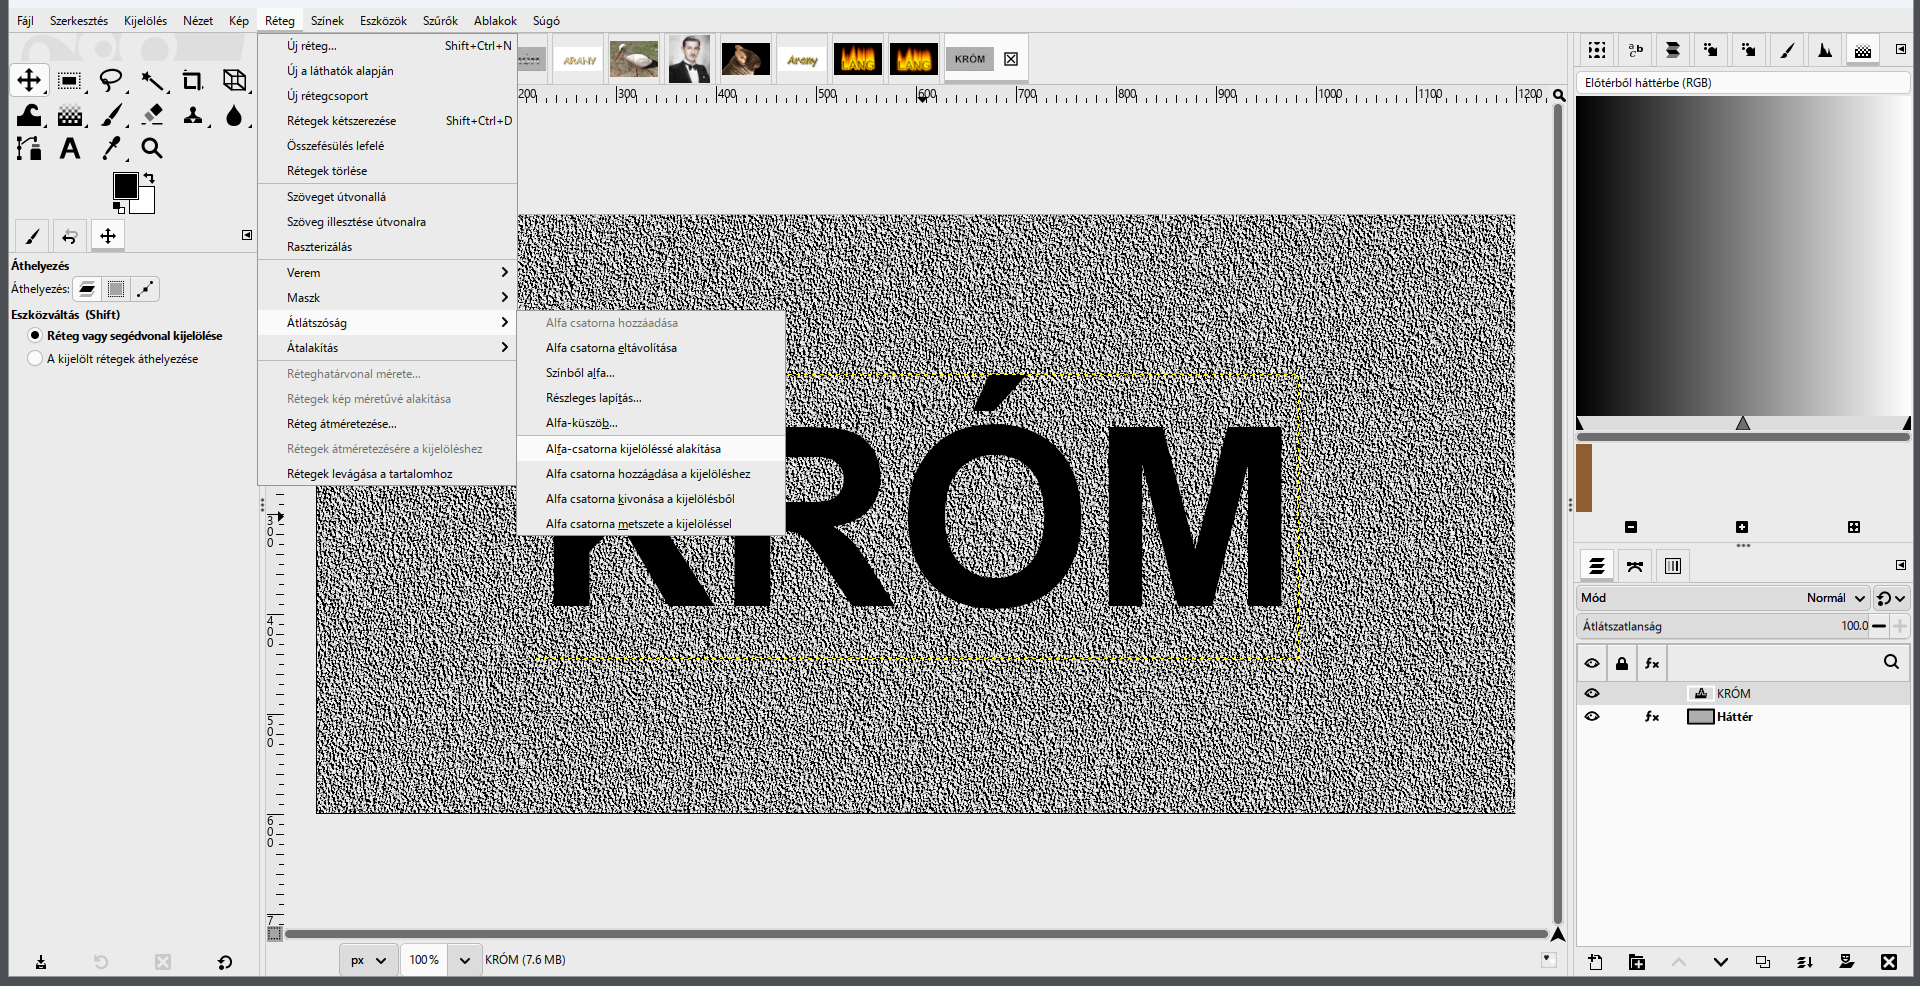Select the Free Select lasso tool
Screen dimensions: 1920x986
point(111,81)
